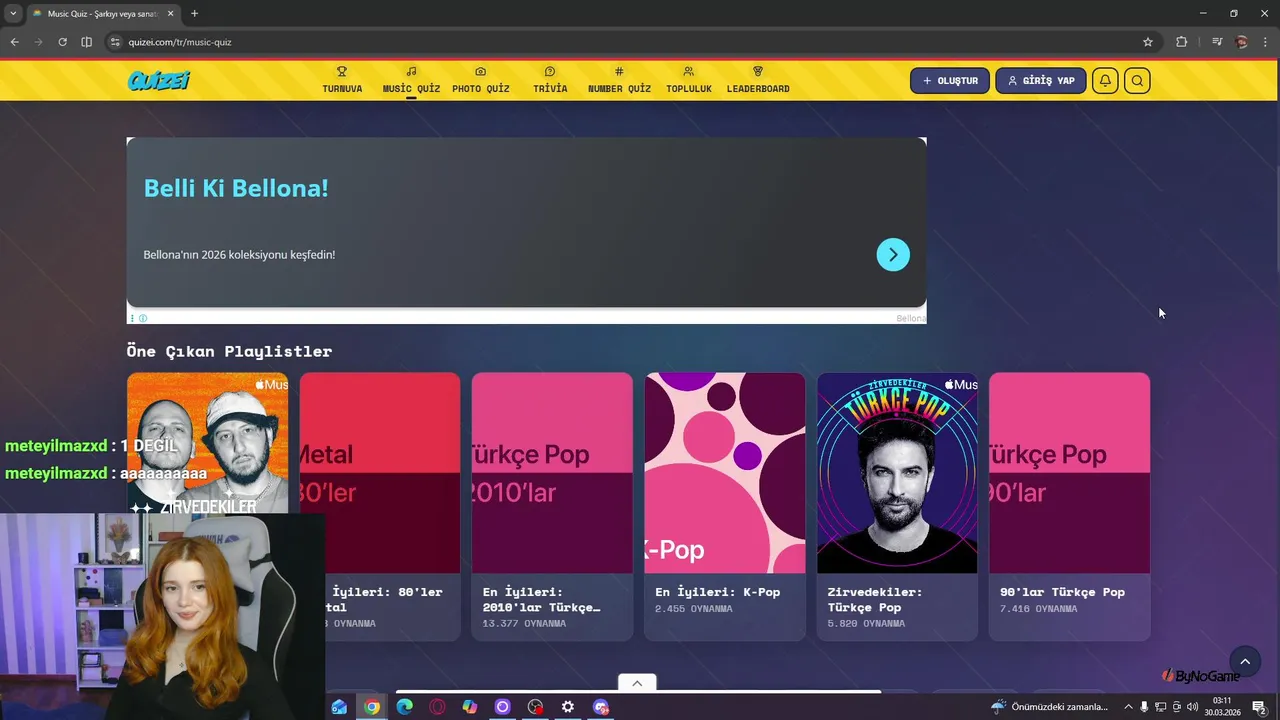1280x720 pixels.
Task: Open the K-Pop playlist cover
Action: point(725,473)
